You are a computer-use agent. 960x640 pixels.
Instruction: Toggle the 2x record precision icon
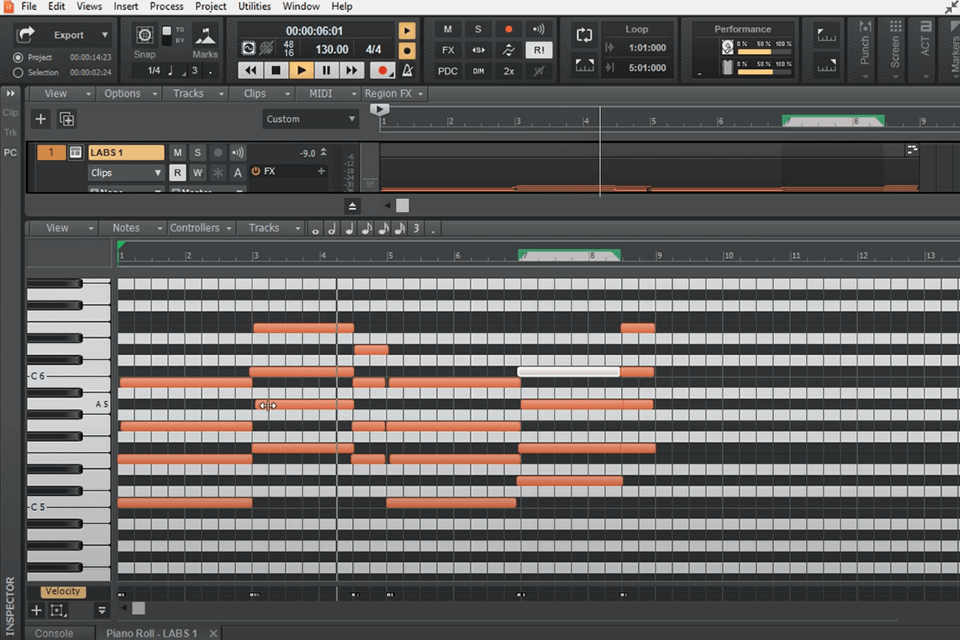tap(508, 71)
